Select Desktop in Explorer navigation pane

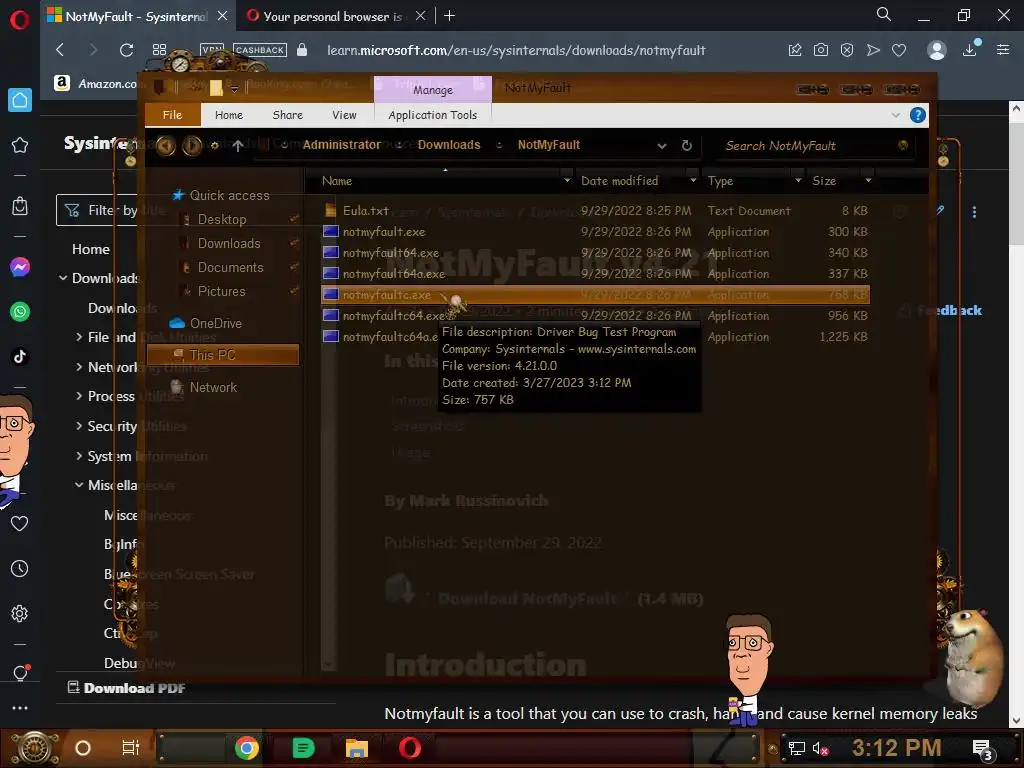[222, 219]
